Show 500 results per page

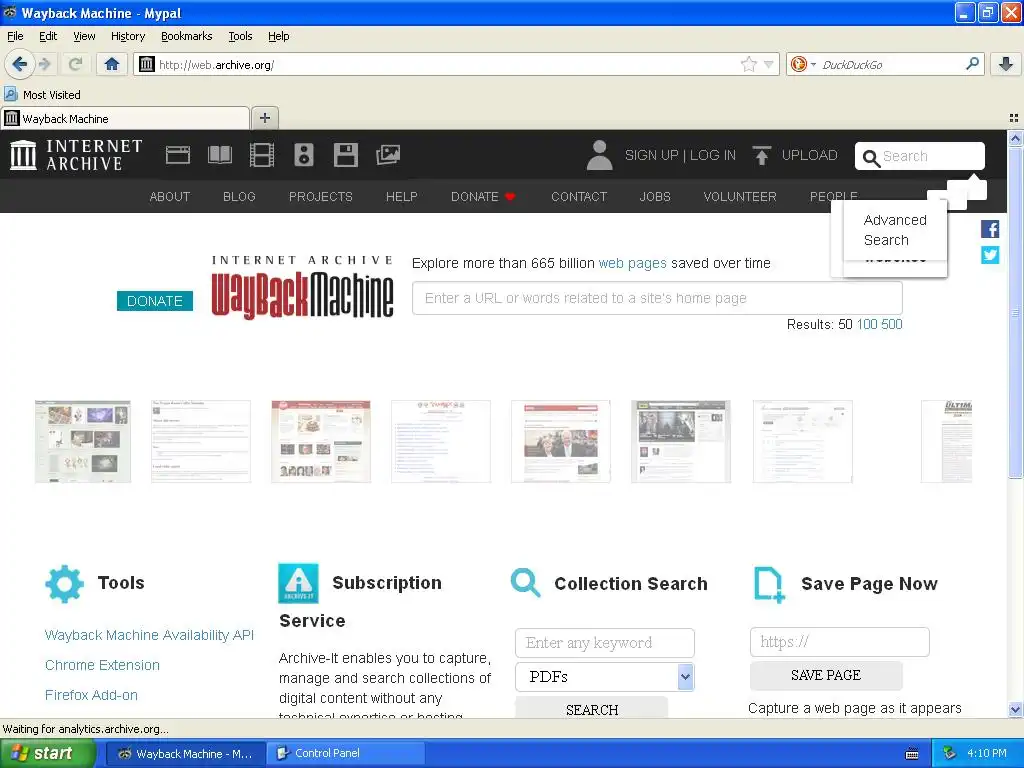pos(891,325)
